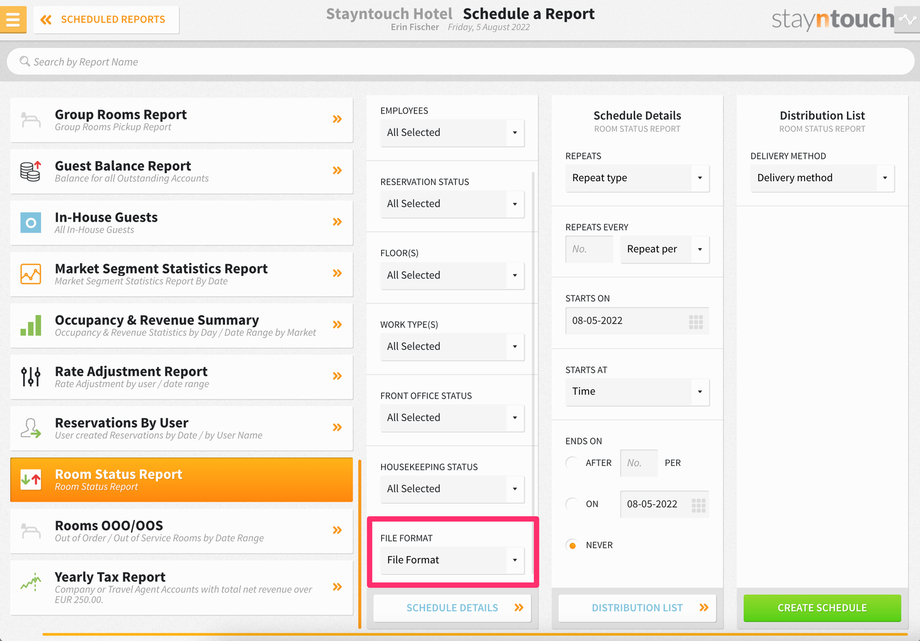
Task: Click the Rooms OOO/OOS bed icon
Action: tap(31, 531)
